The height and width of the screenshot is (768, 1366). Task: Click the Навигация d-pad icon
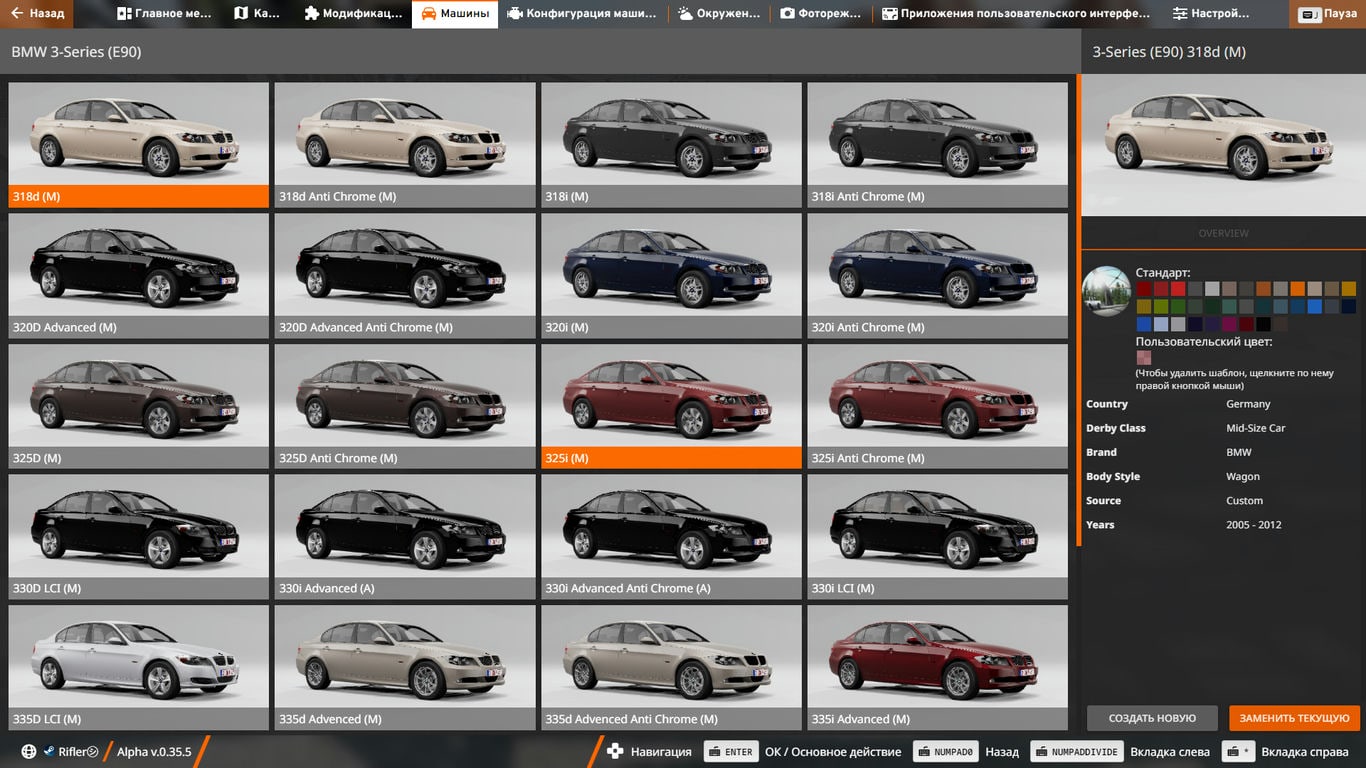(x=616, y=751)
